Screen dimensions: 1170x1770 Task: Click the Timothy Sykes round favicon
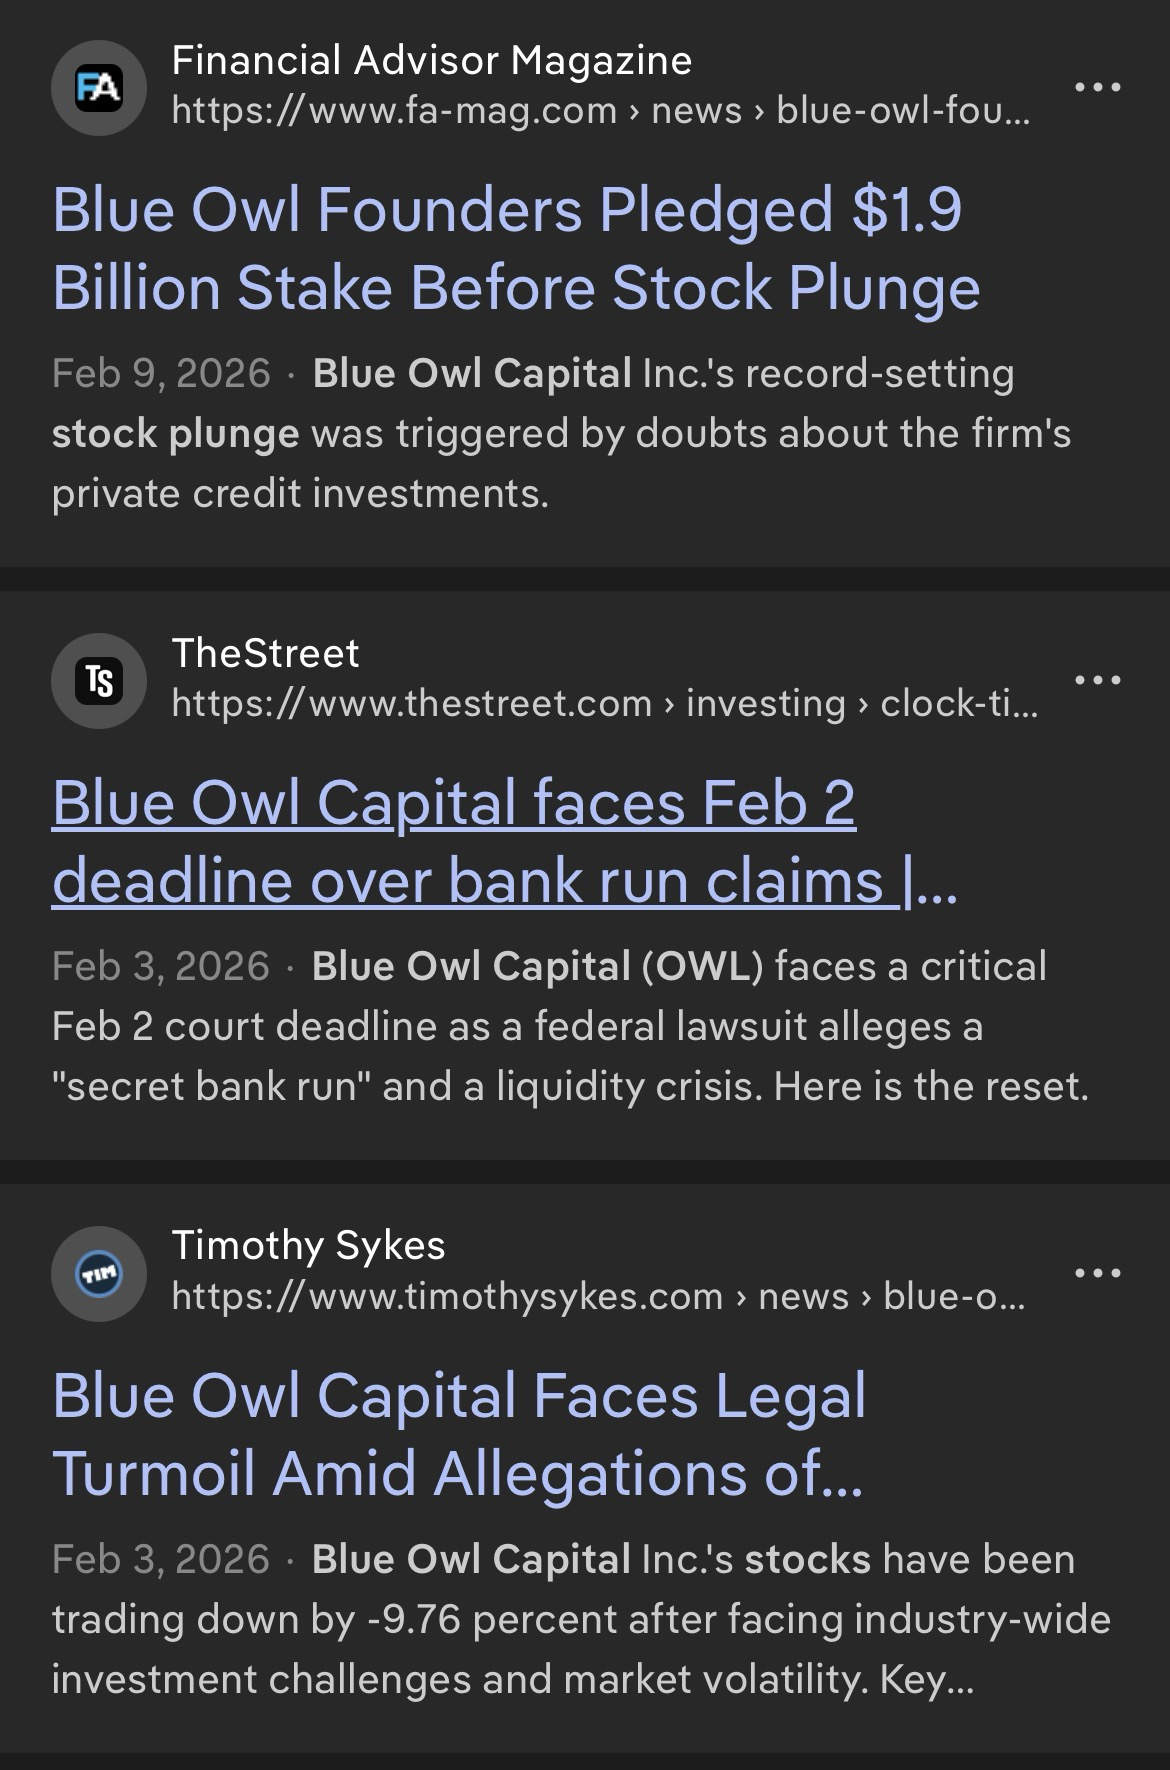tap(99, 1274)
